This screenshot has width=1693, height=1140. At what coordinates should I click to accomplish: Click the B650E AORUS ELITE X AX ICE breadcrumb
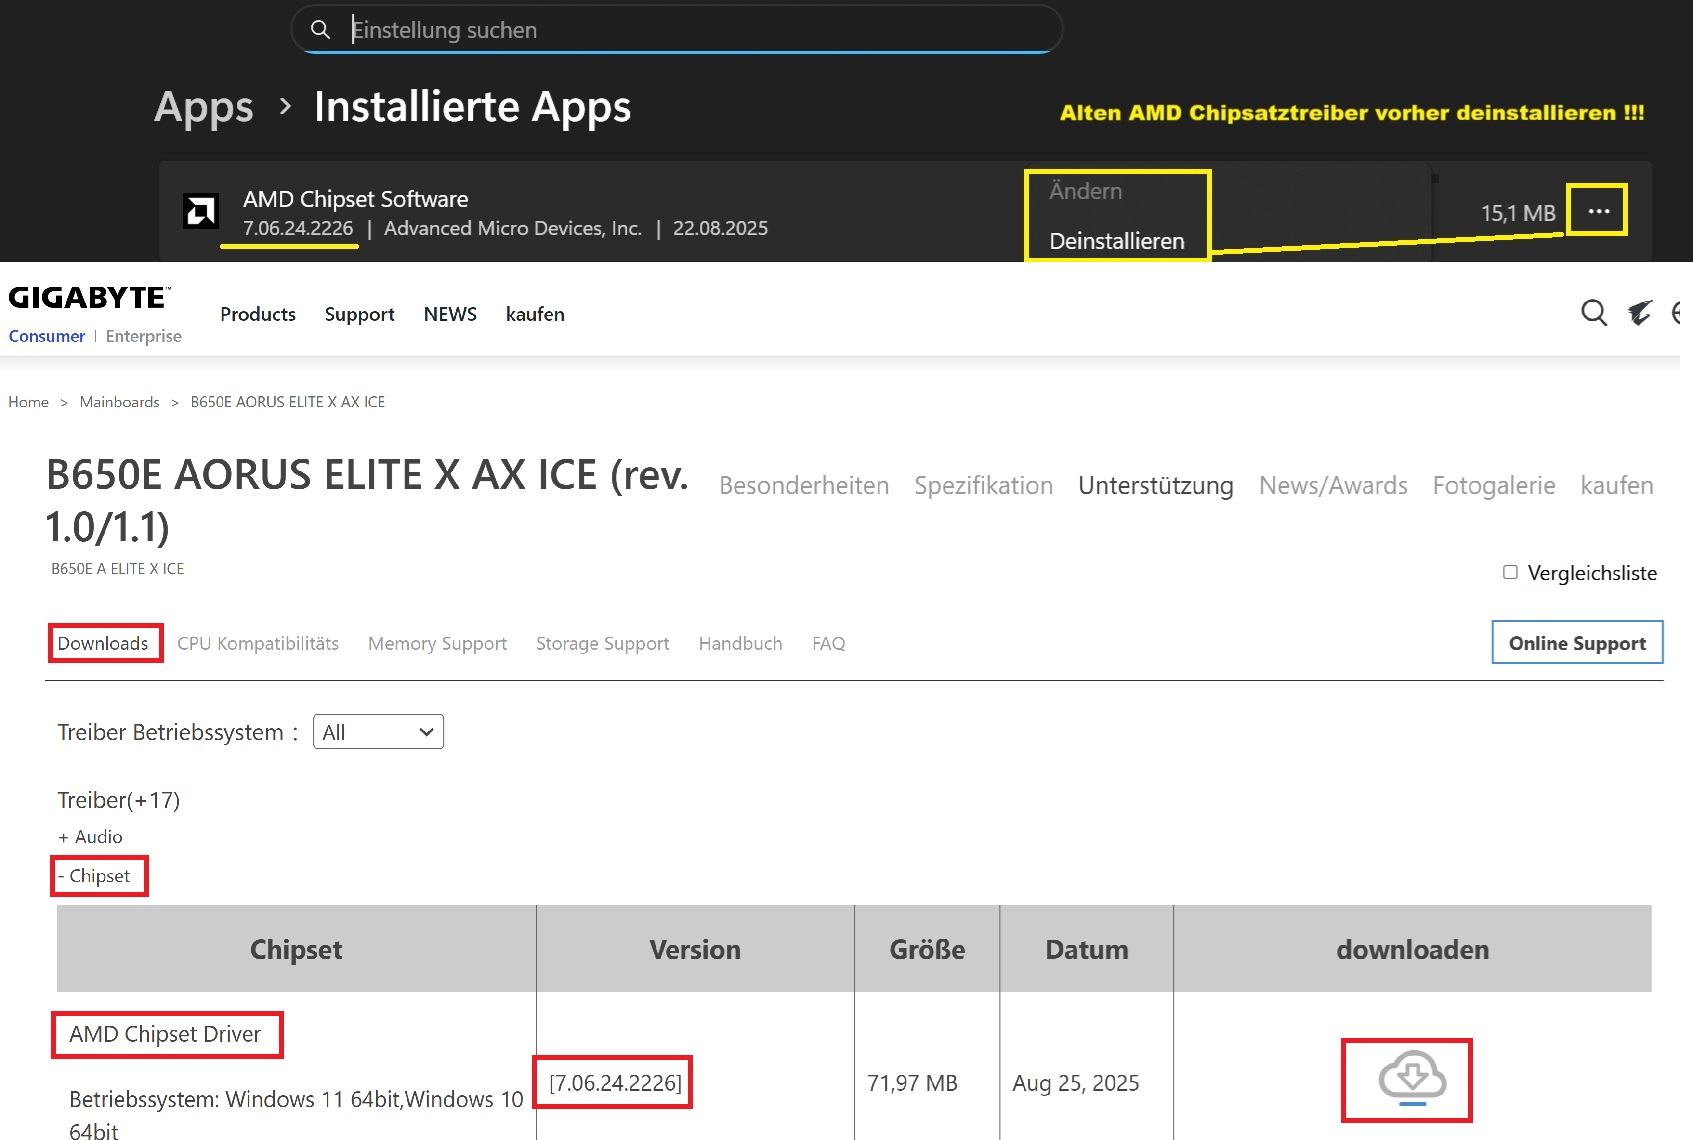click(x=288, y=402)
